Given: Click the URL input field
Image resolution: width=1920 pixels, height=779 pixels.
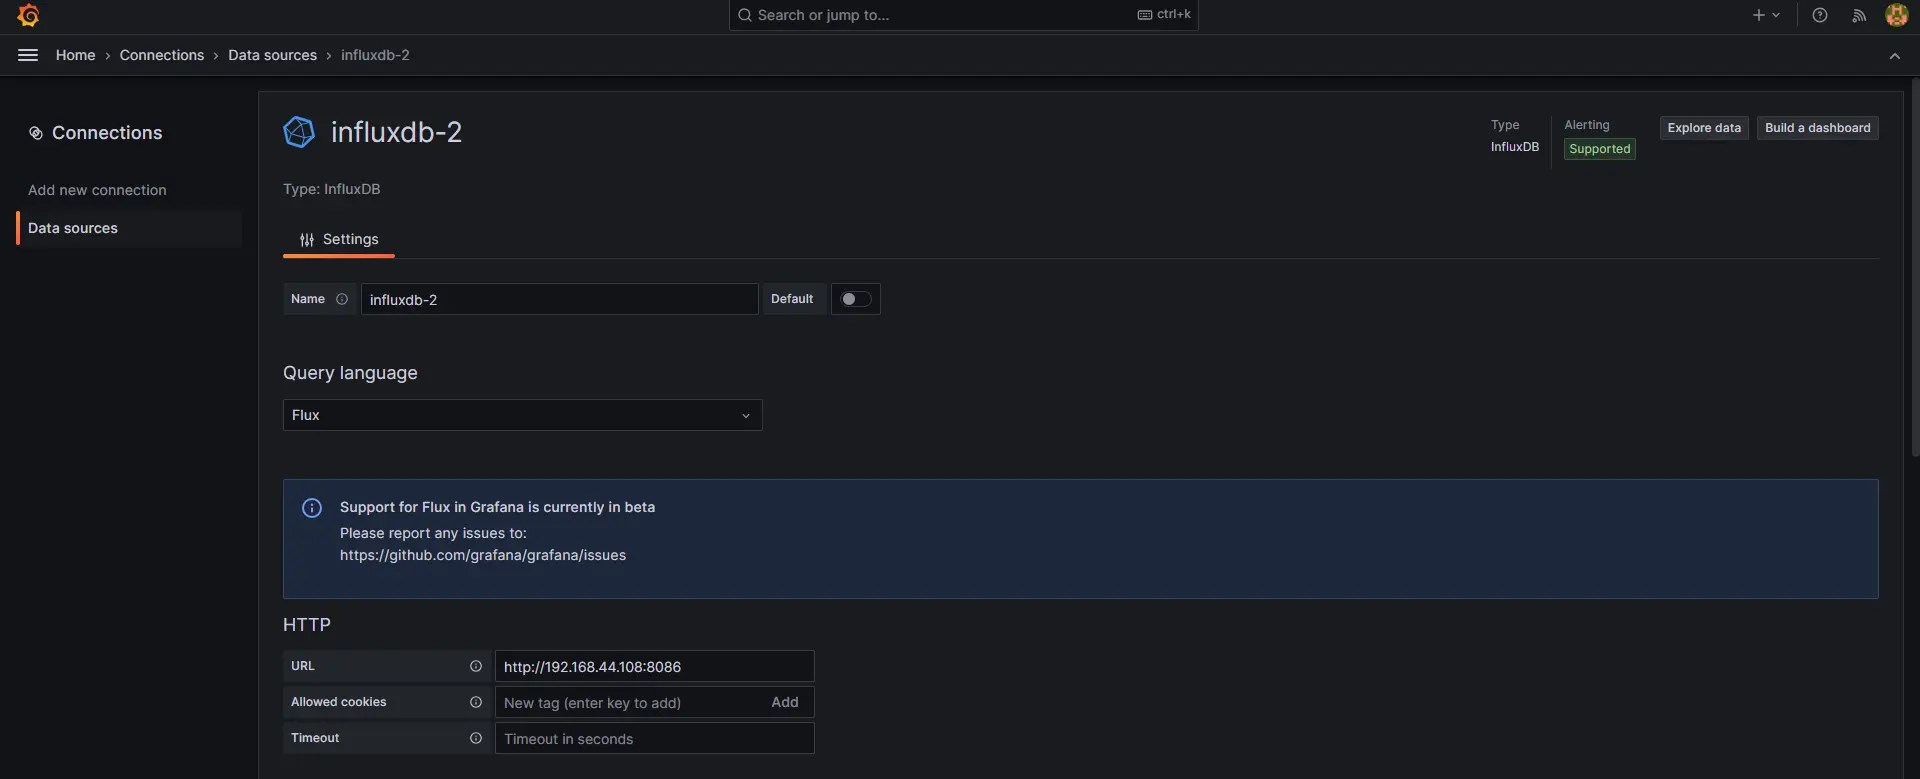Looking at the screenshot, I should [654, 666].
